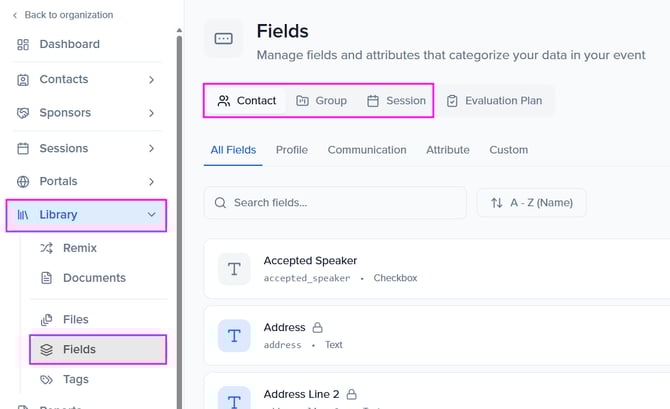Click the lock icon beside Address

(x=317, y=327)
